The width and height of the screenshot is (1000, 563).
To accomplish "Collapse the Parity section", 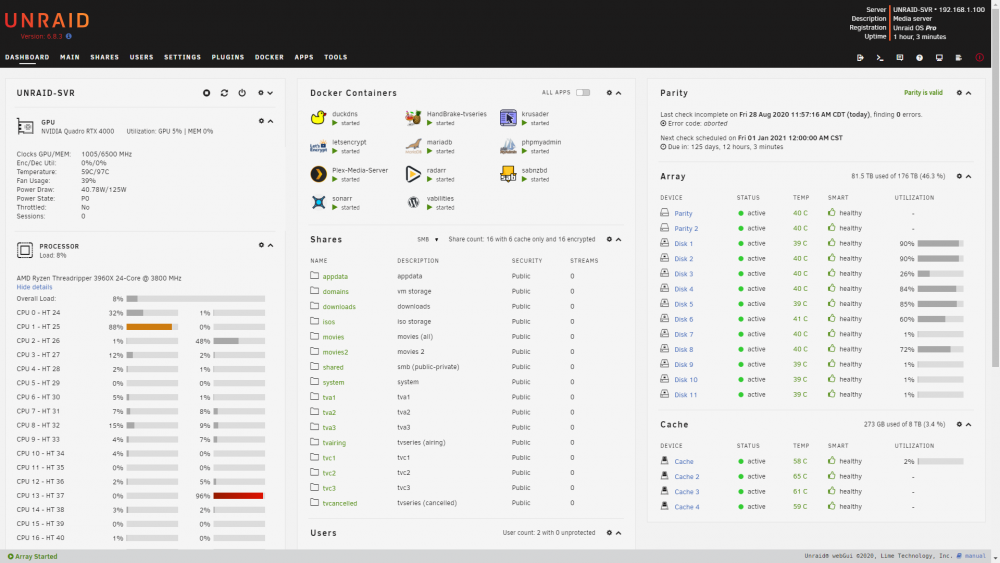I will (x=969, y=93).
